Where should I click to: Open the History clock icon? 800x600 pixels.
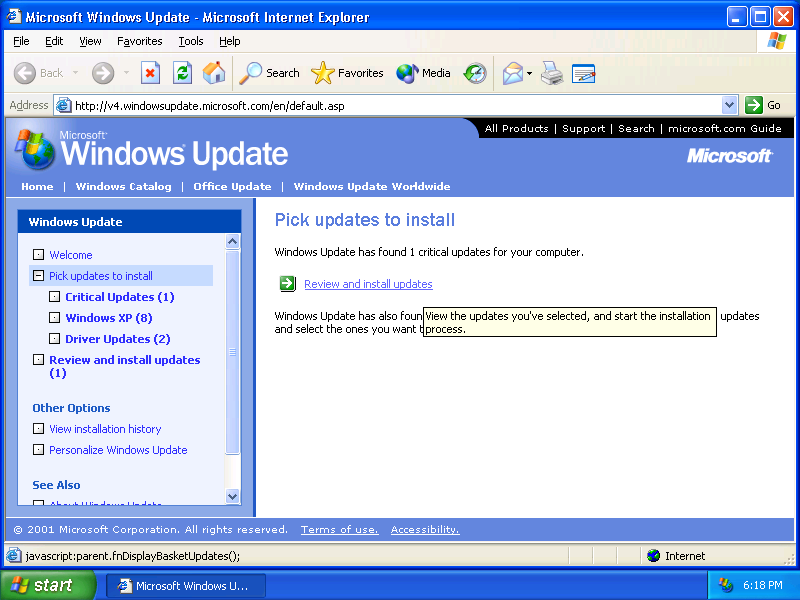pos(475,73)
